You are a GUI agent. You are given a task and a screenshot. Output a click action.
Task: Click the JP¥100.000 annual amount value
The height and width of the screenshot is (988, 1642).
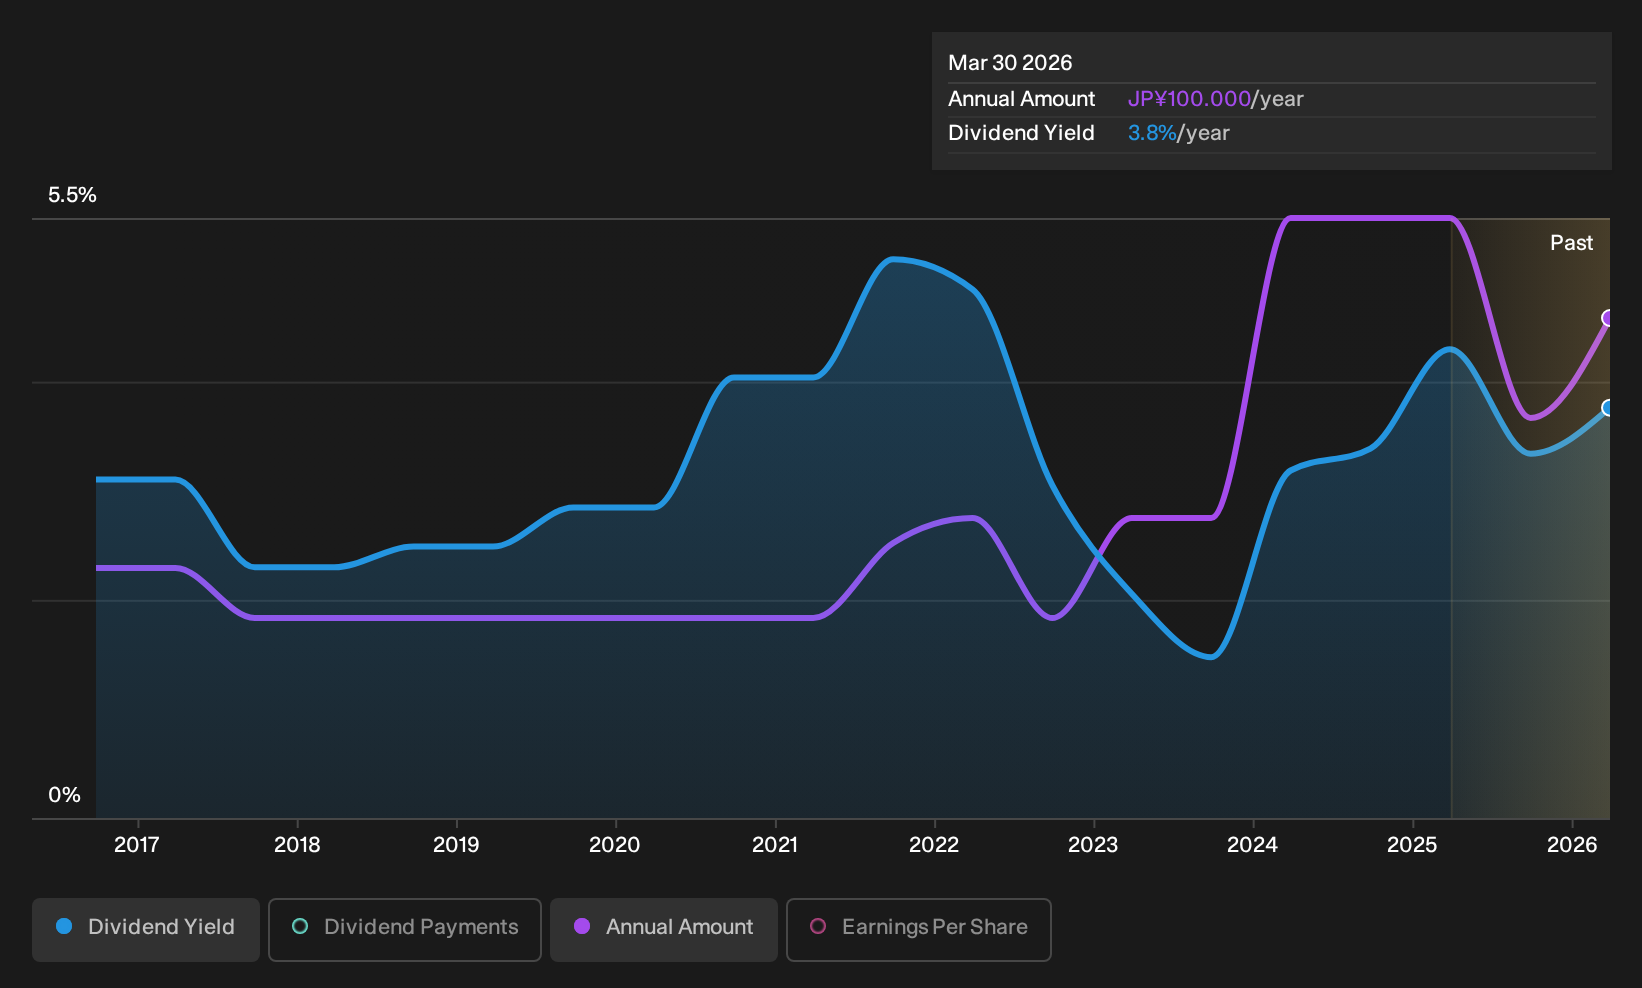(1189, 99)
